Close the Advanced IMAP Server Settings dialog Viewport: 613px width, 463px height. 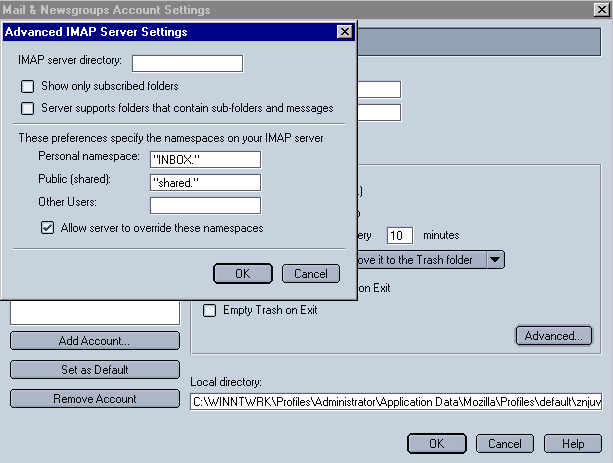click(x=345, y=32)
